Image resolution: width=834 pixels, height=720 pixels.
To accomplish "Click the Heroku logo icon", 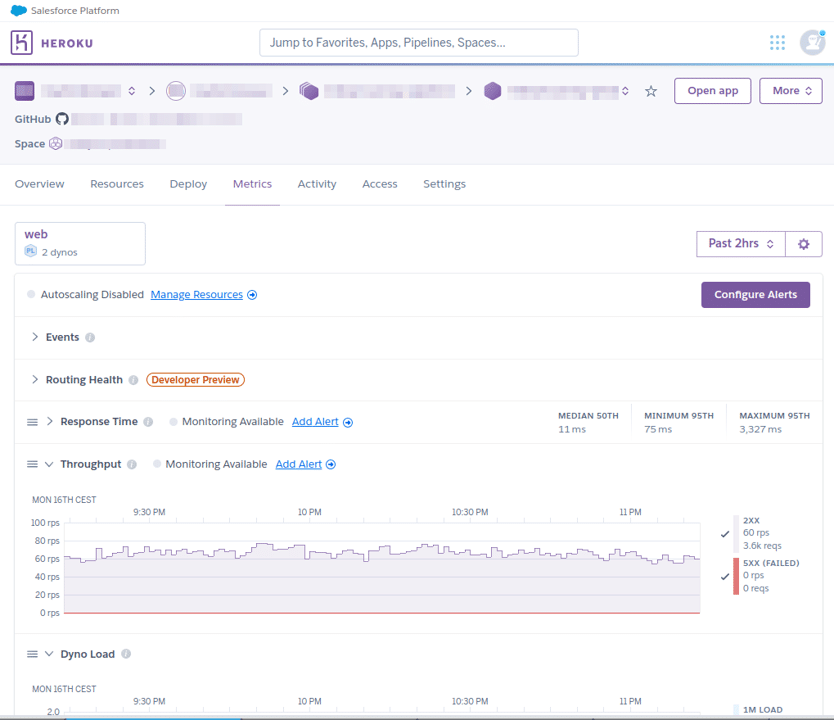I will 22,42.
